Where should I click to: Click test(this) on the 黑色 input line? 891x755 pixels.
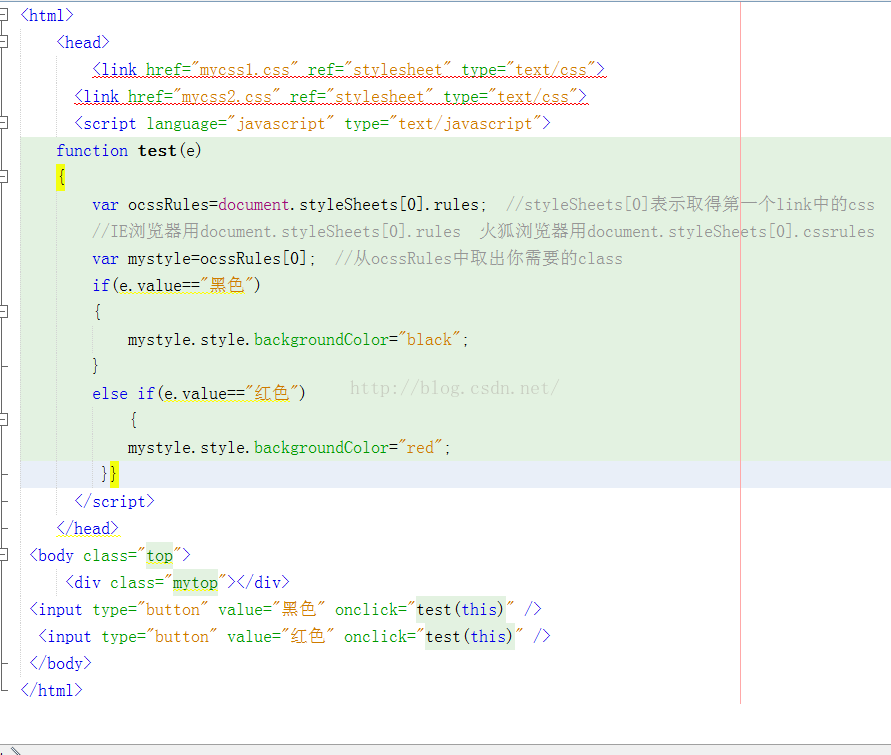460,610
